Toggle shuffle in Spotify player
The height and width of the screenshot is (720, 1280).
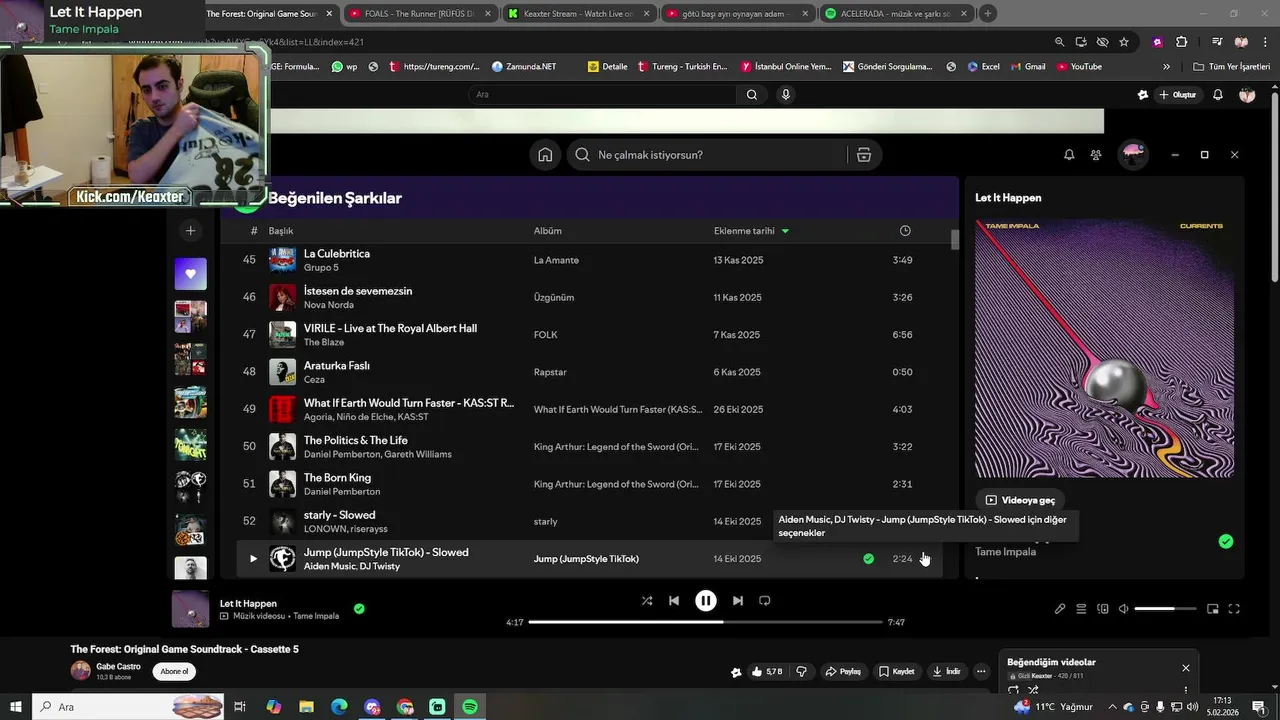click(647, 601)
